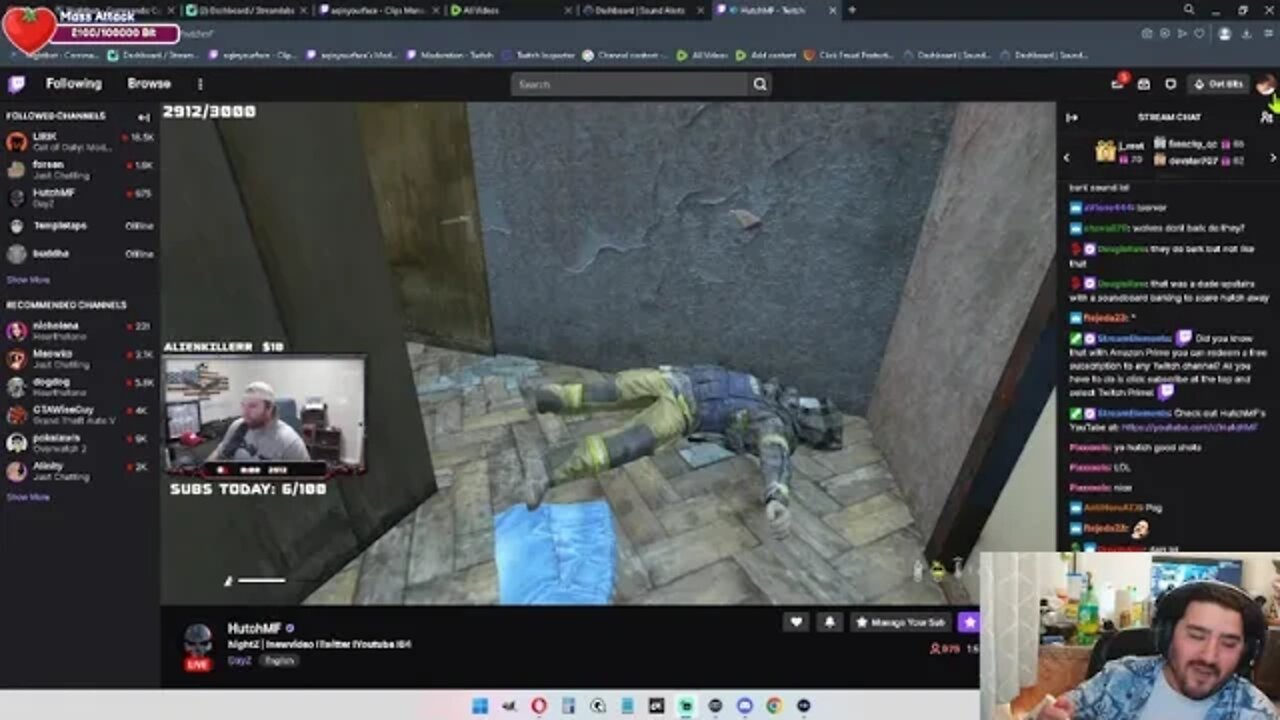Open the user avatar menu
Screen dimensions: 1280x720
click(1265, 84)
